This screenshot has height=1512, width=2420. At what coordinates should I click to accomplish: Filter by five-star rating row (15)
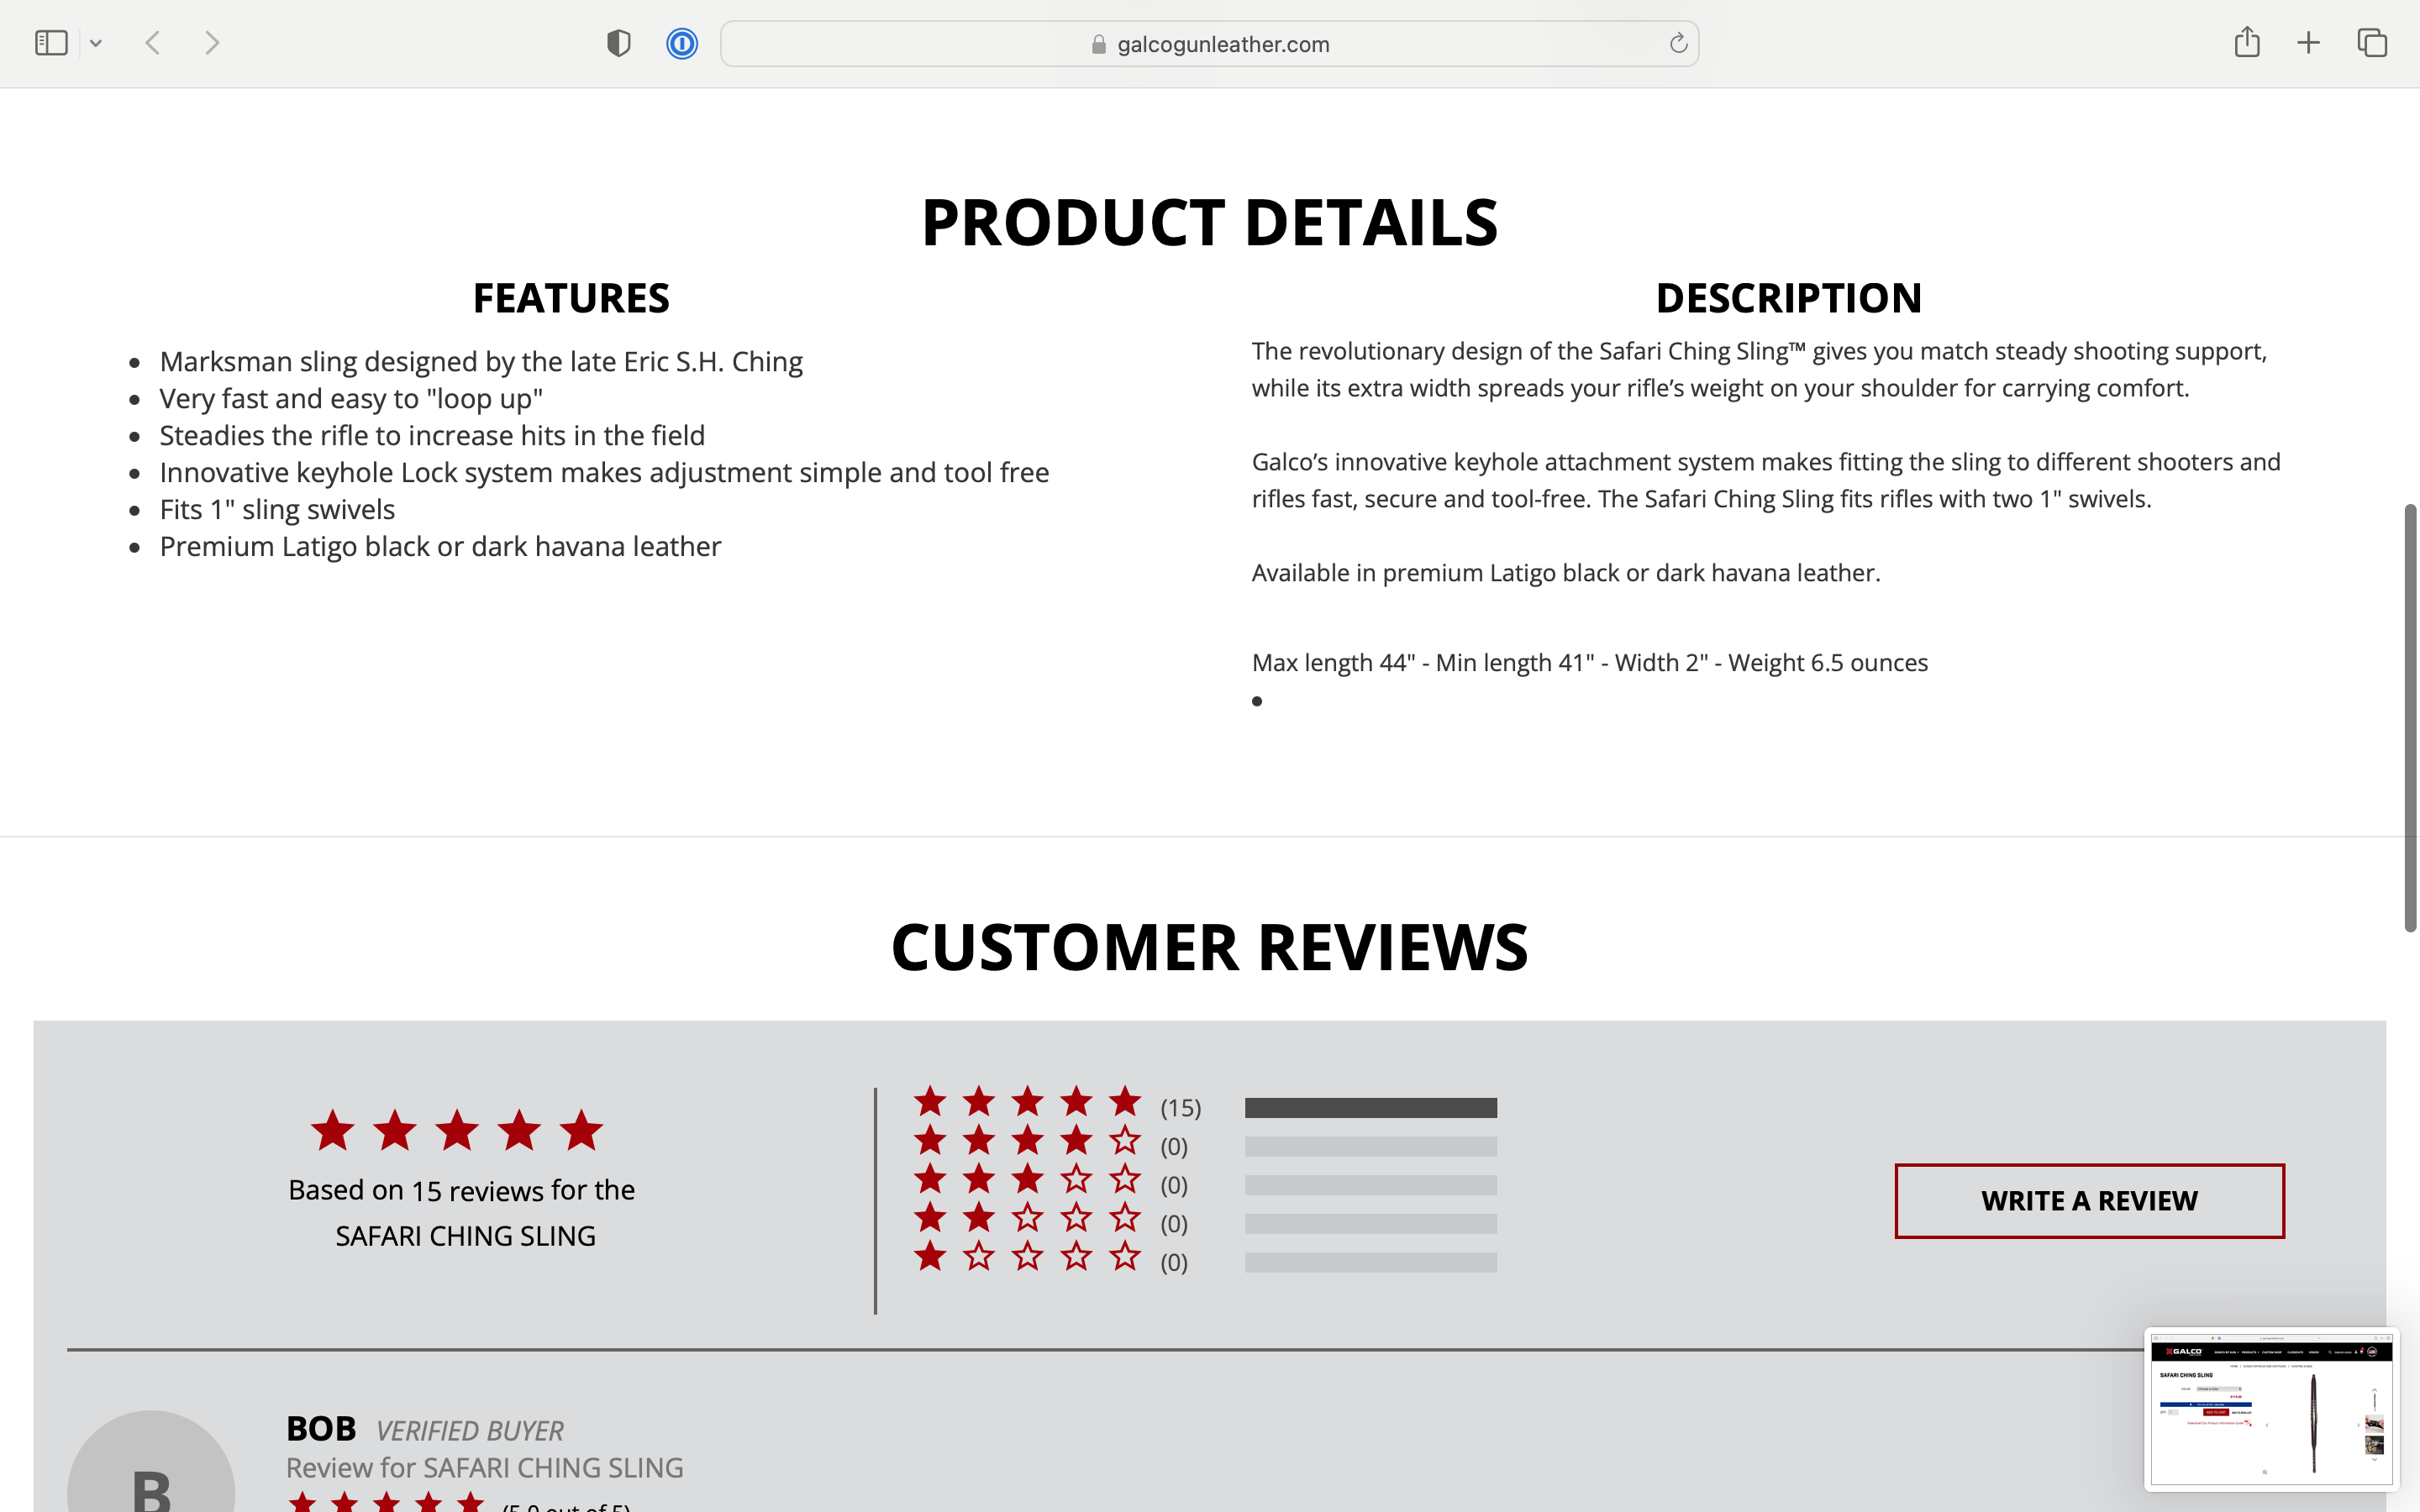point(1205,1106)
